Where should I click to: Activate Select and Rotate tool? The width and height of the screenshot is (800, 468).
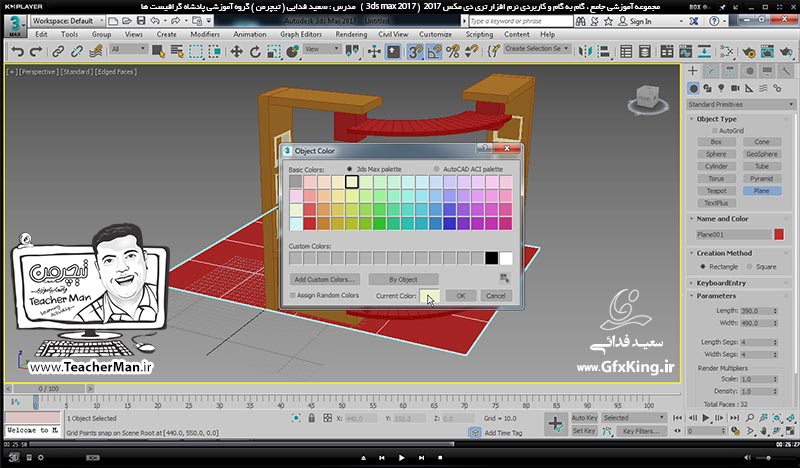255,52
